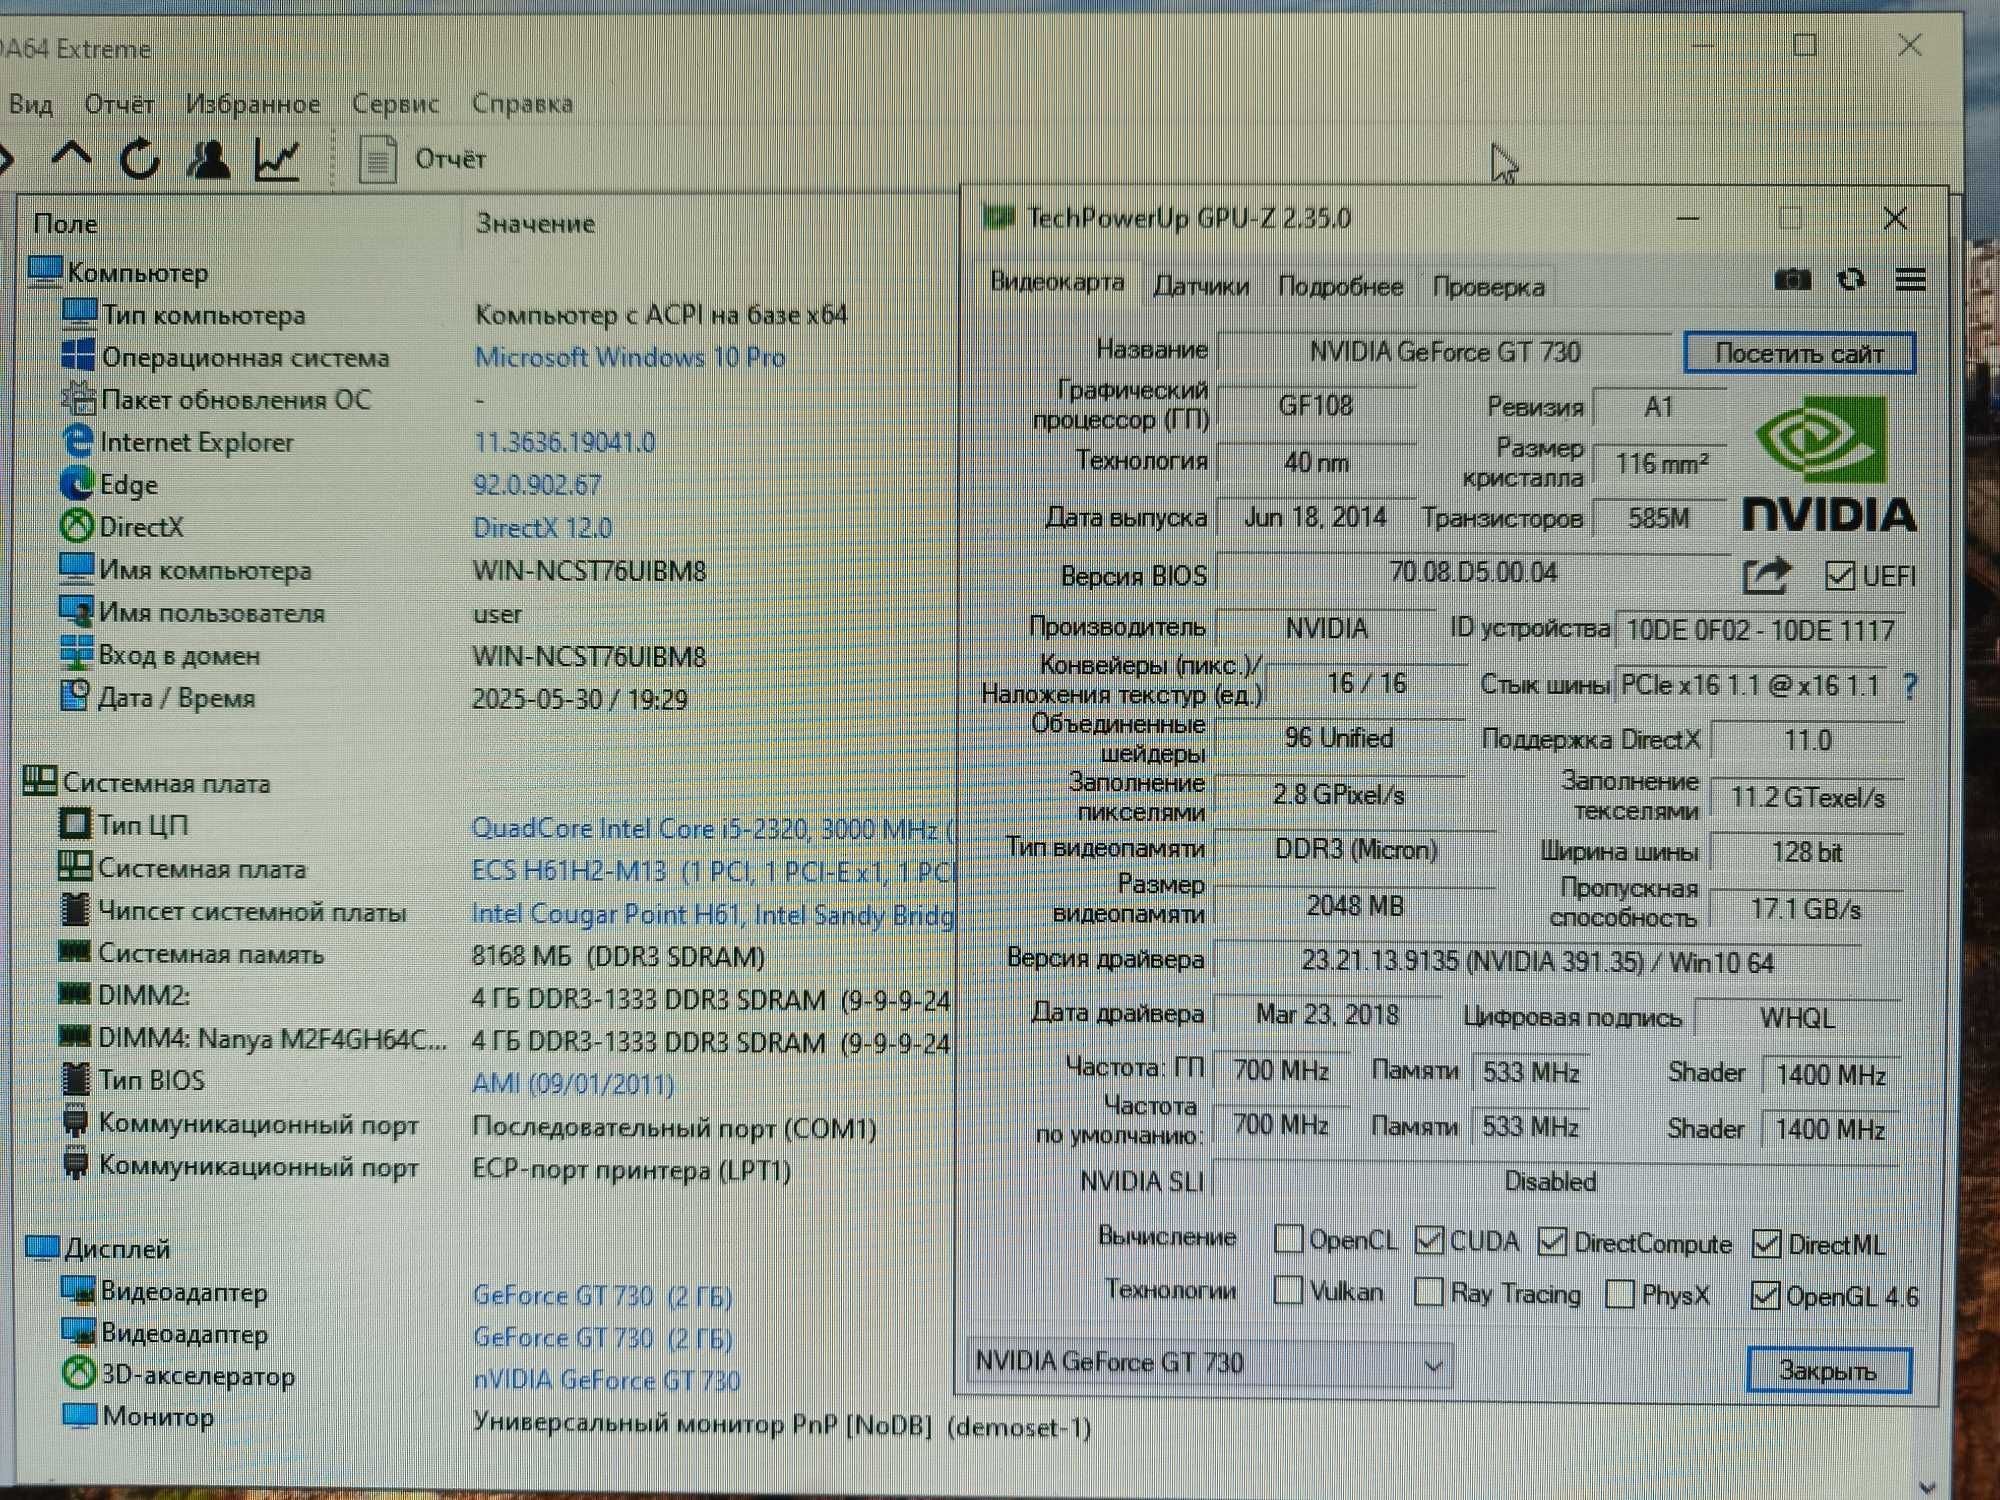Open the user profile icon in AIDA64 toolbar
This screenshot has width=2000, height=1500.
click(x=208, y=159)
